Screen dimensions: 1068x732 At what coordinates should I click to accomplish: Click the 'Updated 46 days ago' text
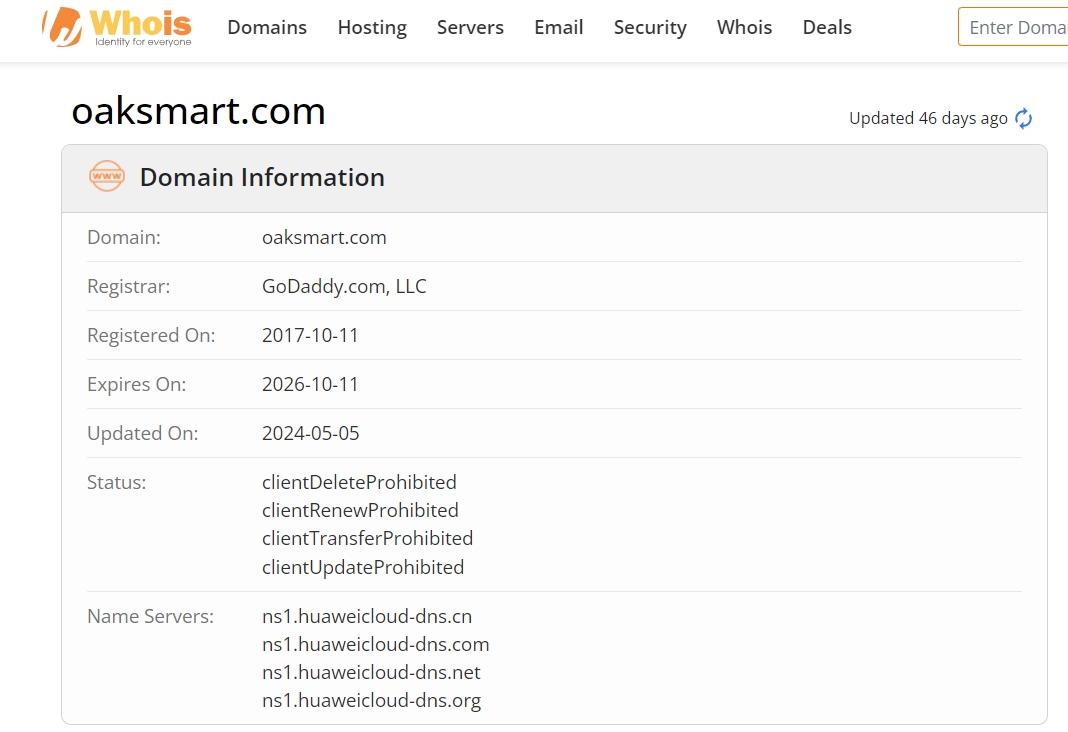928,118
